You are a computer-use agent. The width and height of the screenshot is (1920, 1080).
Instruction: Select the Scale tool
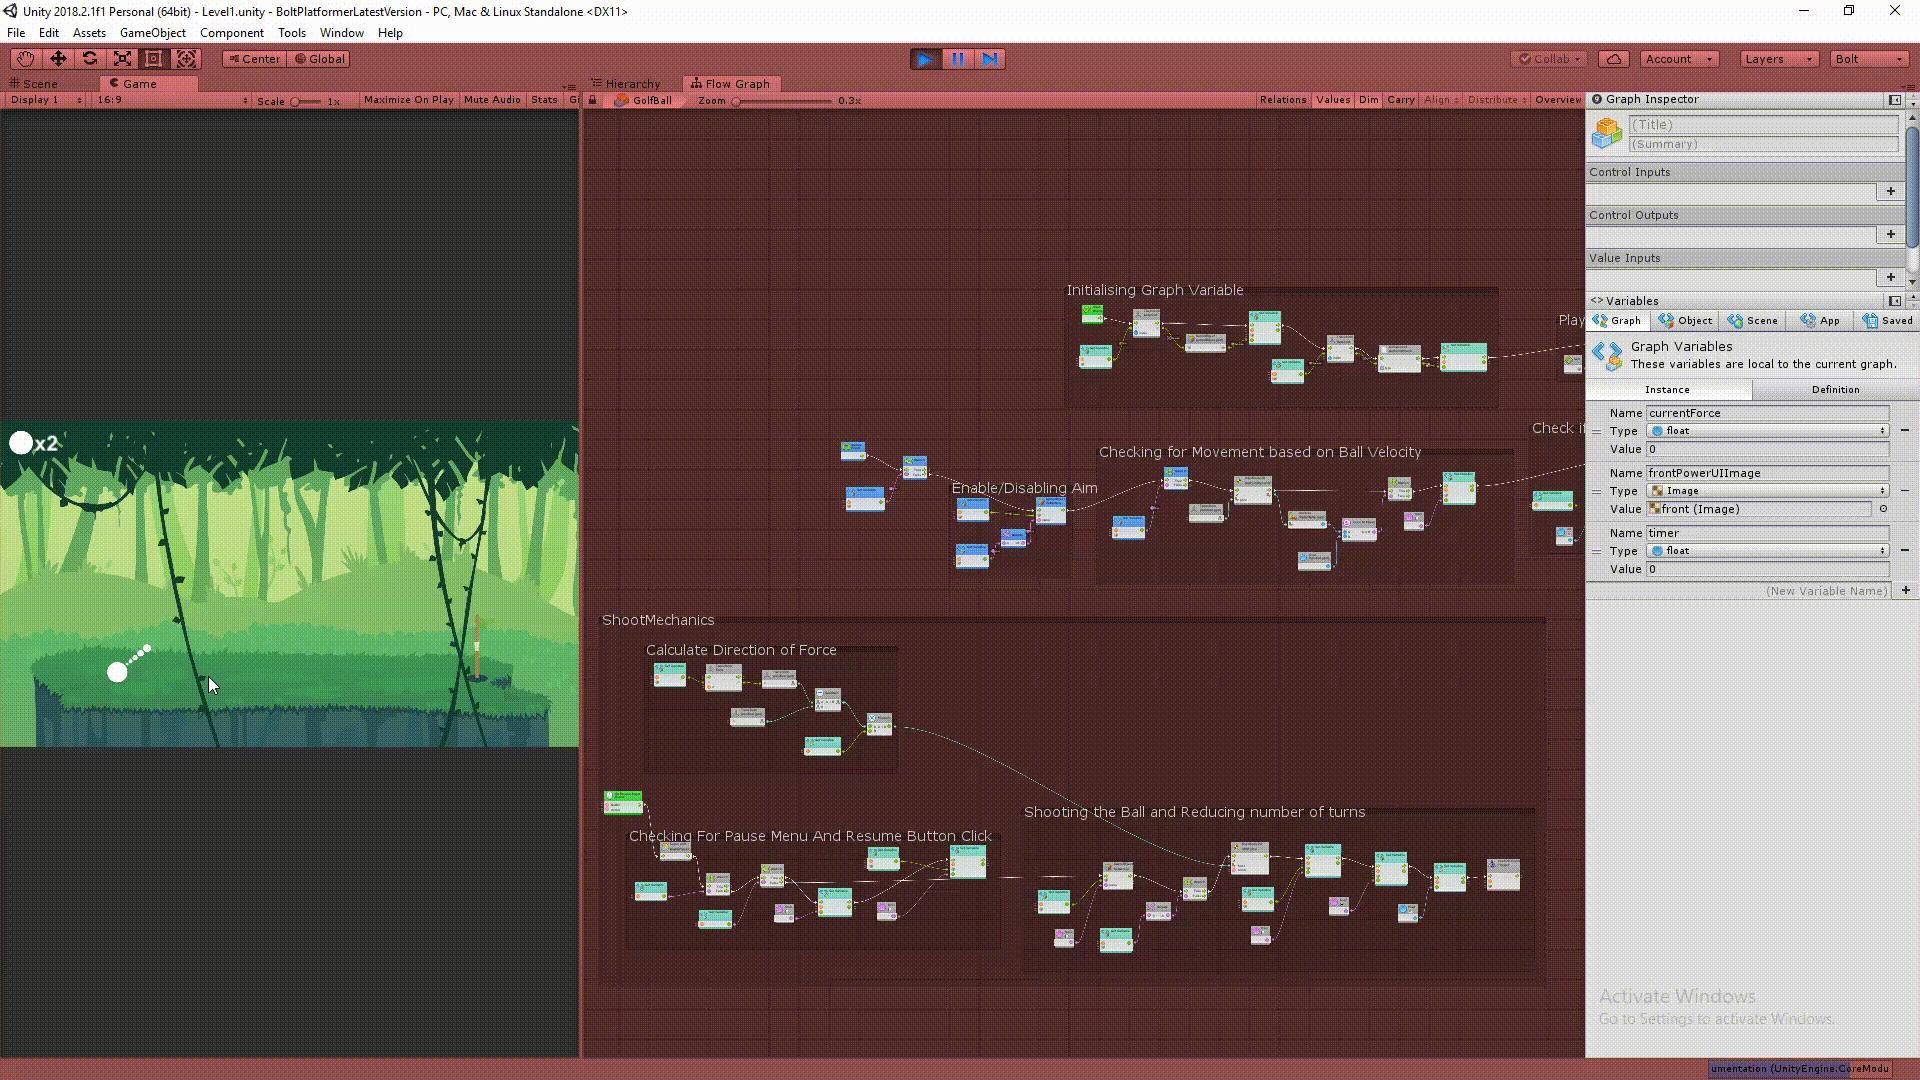[122, 59]
